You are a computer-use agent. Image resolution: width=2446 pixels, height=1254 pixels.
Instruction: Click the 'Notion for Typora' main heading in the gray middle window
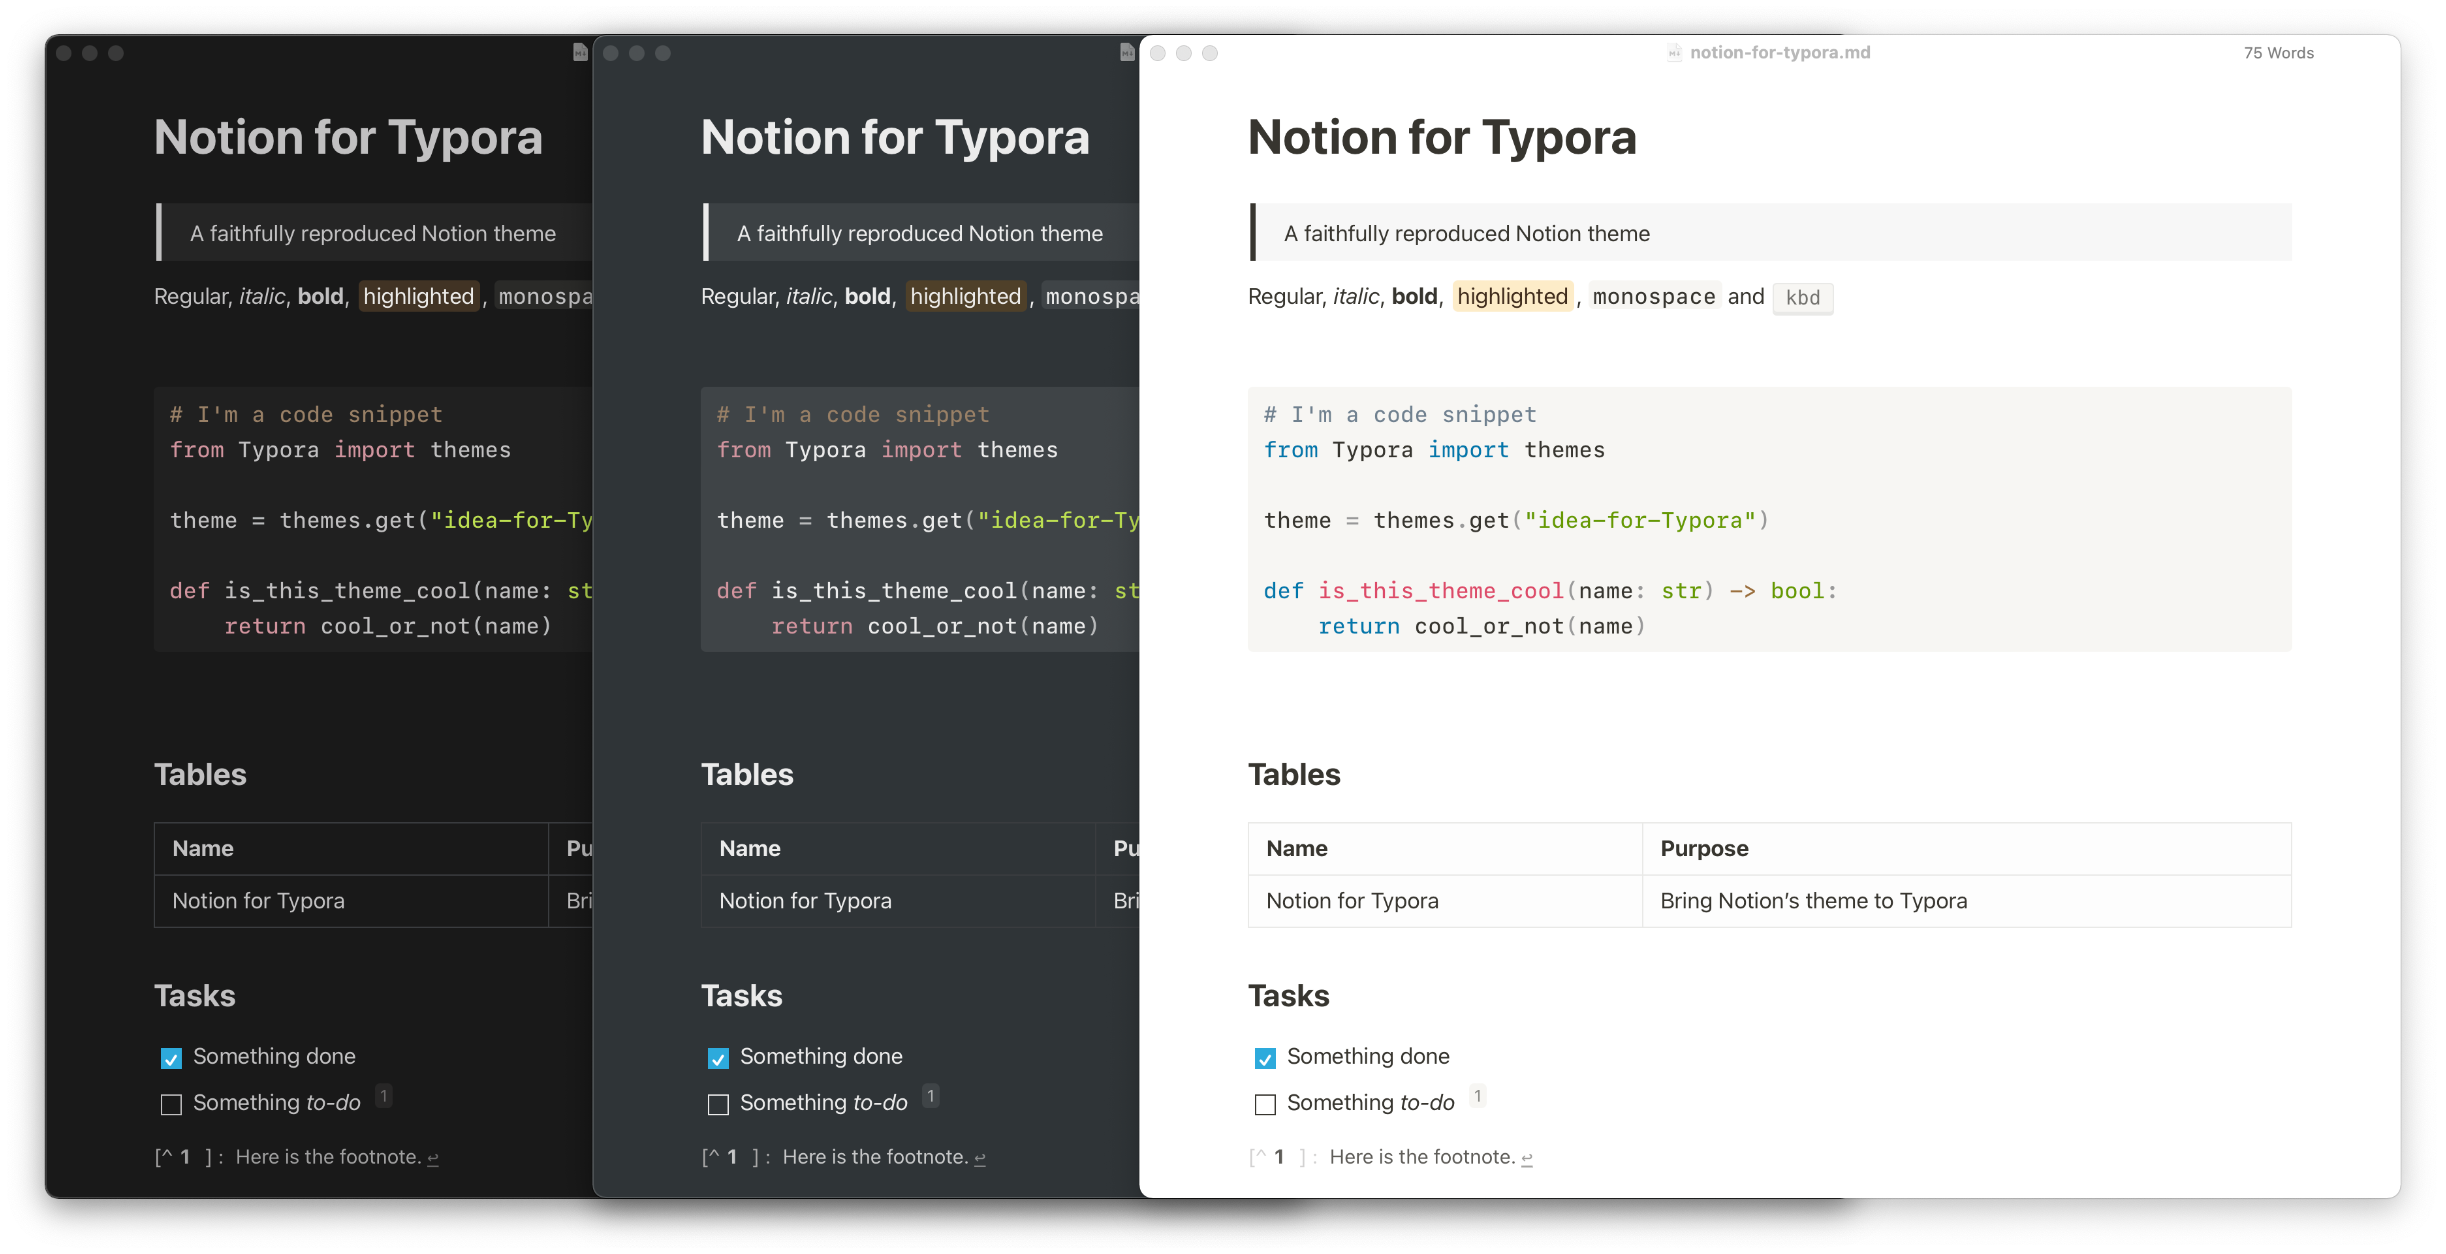click(895, 138)
